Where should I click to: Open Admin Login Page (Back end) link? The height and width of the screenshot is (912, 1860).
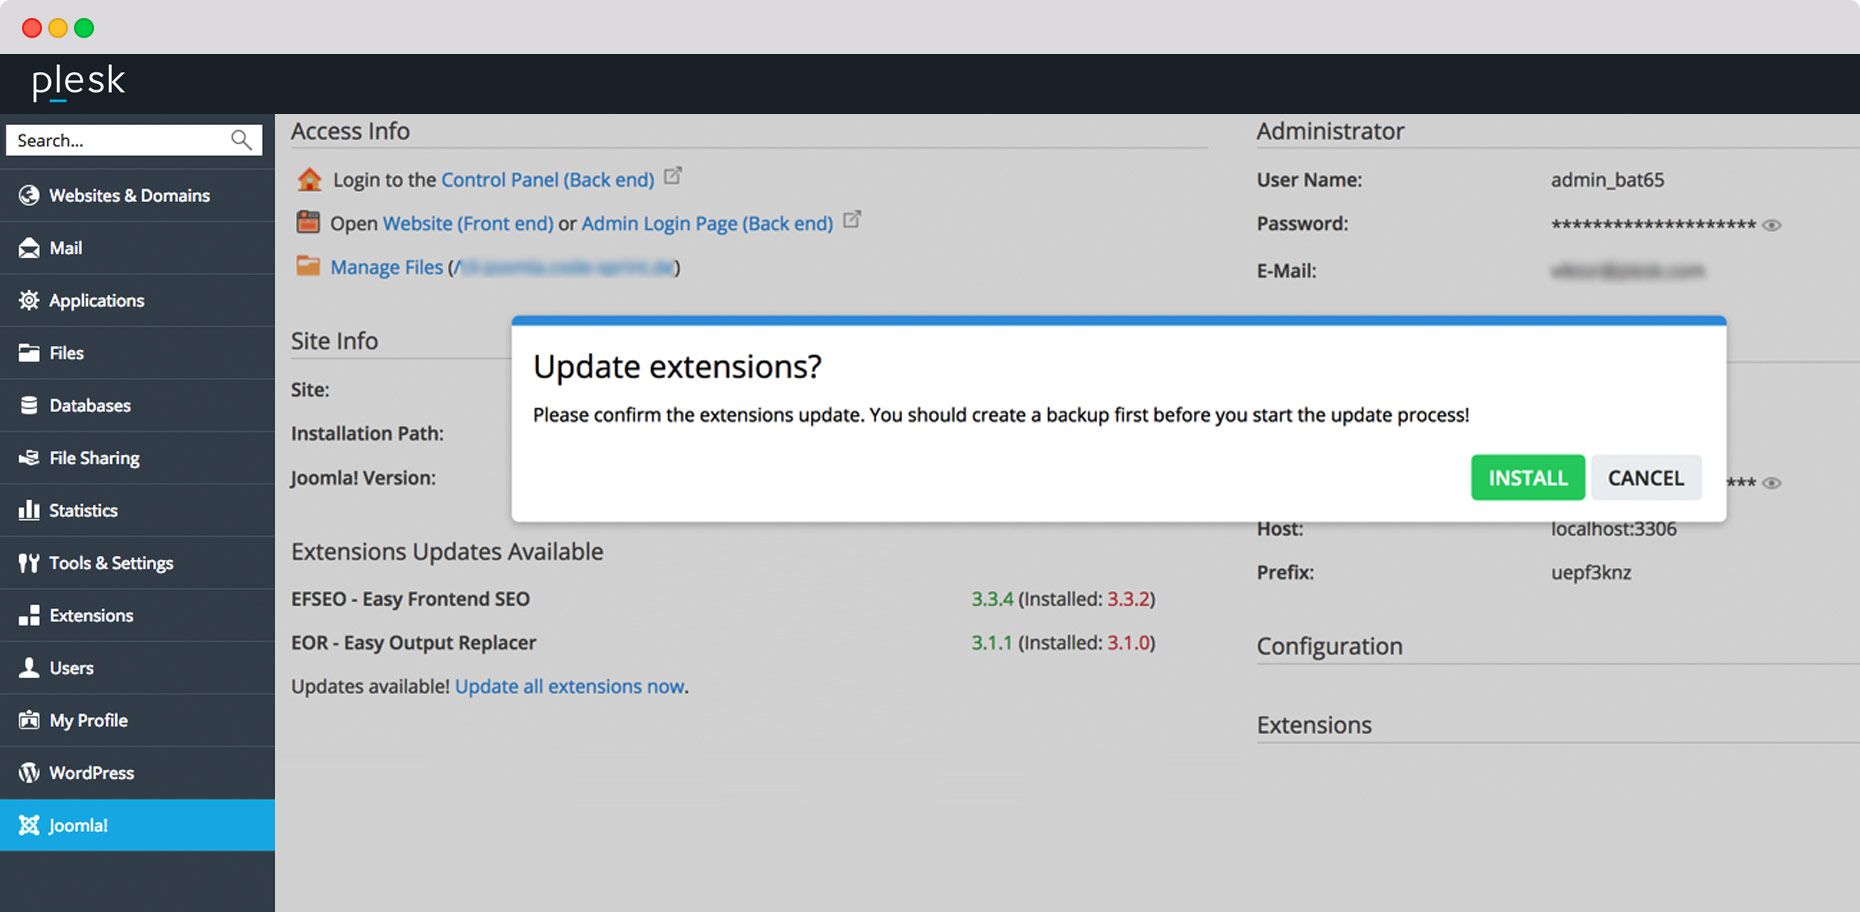tap(707, 224)
